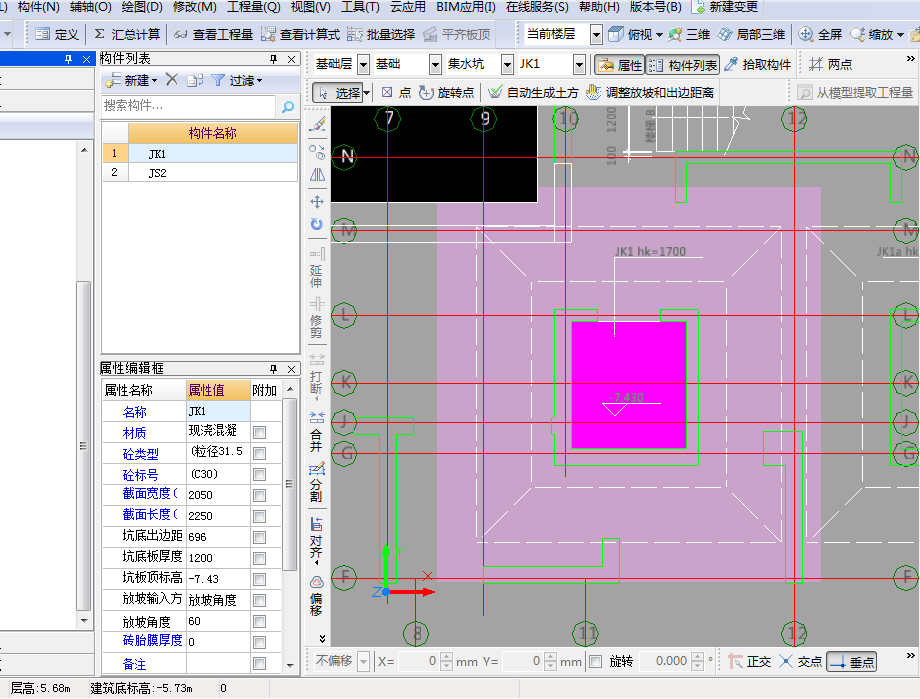Viewport: 920px width, 699px height.
Task: Delete component with the X icon
Action: (x=171, y=80)
